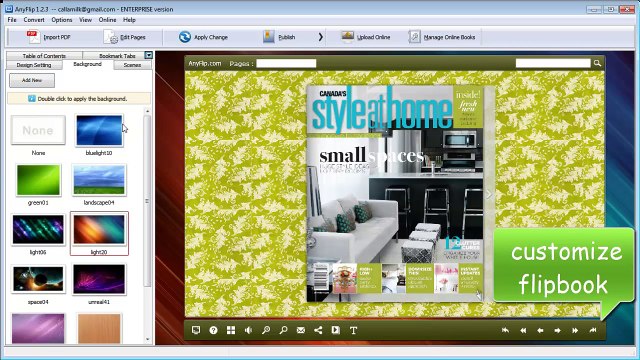Open the Options menu
Screen dimensions: 640x360
[x=62, y=20]
